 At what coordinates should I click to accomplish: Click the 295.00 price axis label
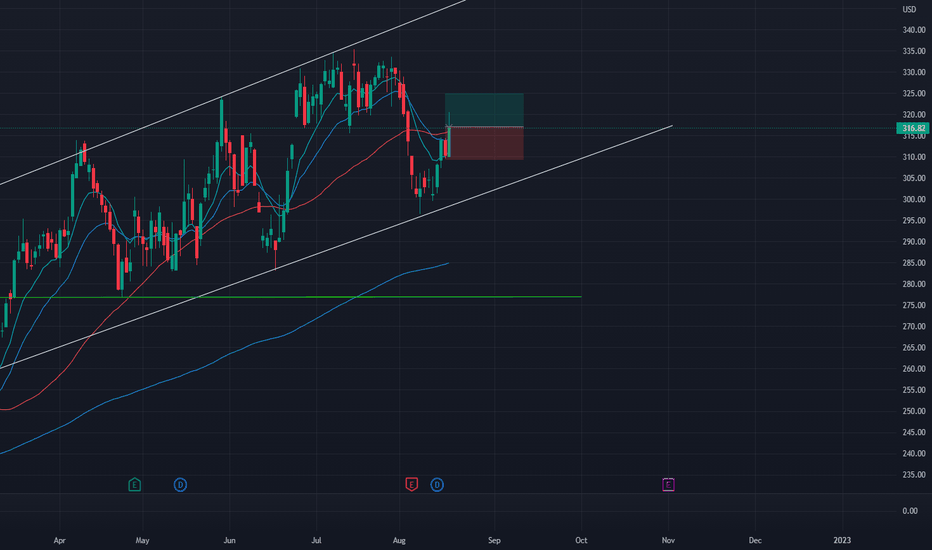point(914,221)
